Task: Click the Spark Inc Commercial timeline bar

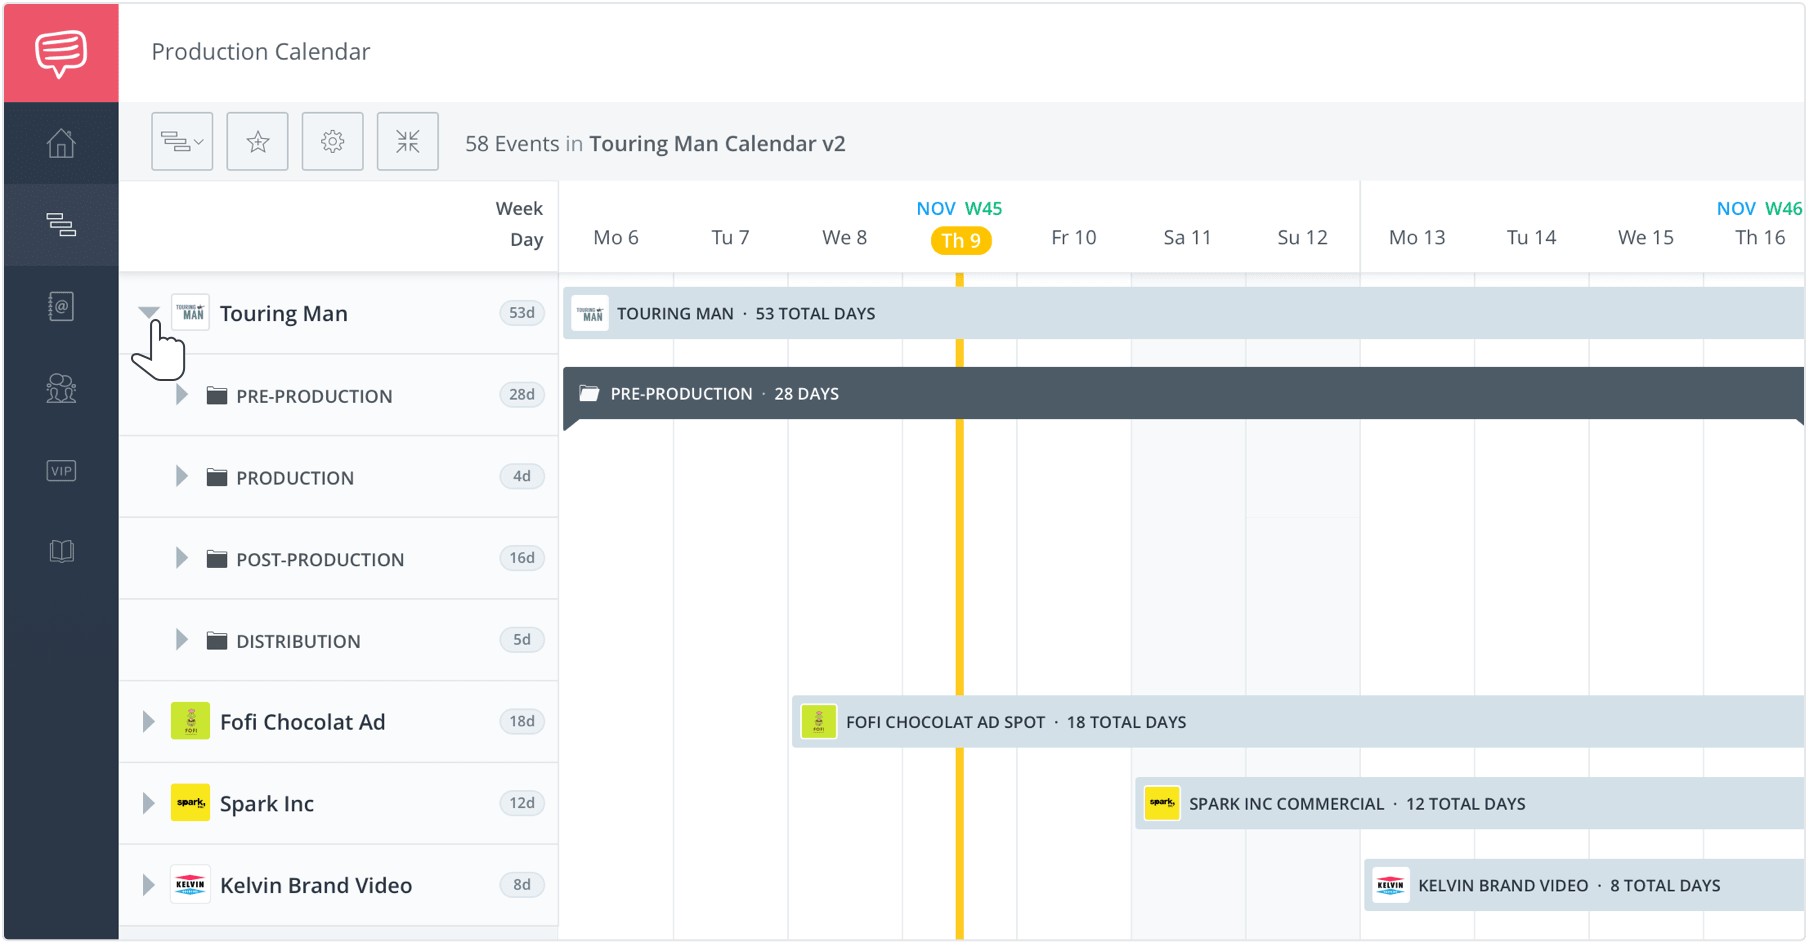Action: coord(1470,804)
